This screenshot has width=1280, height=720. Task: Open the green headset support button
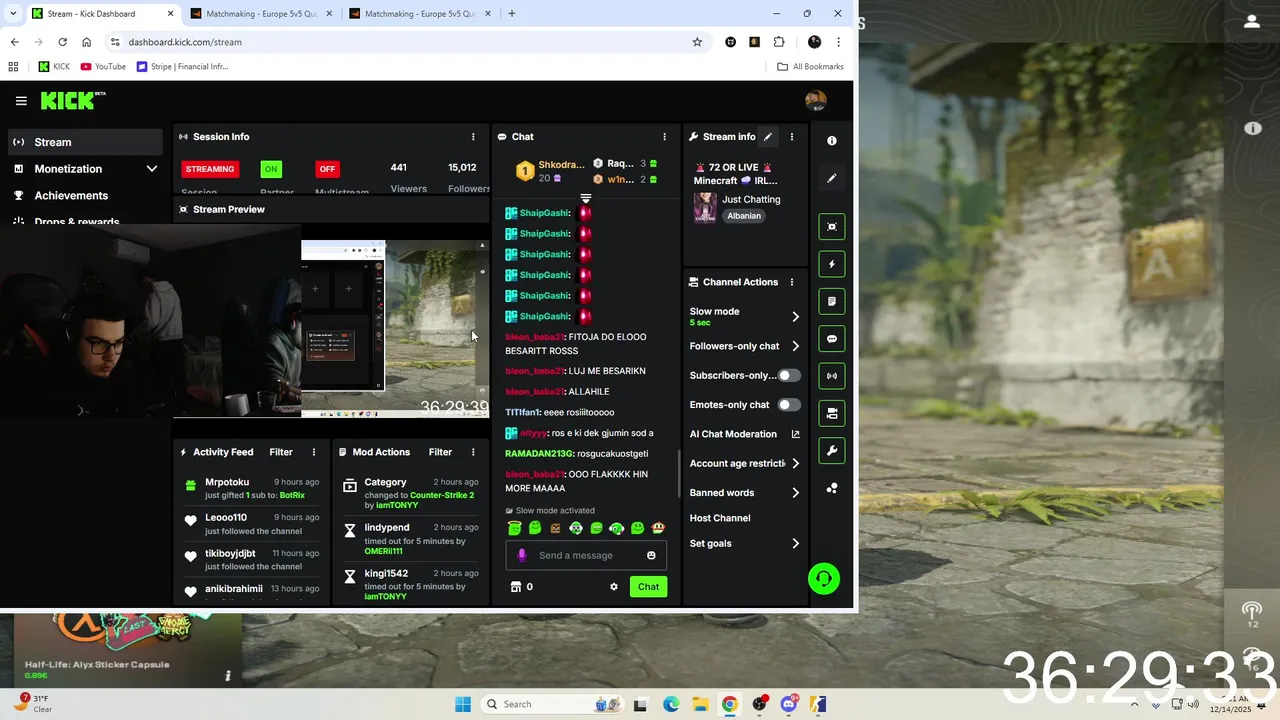(x=824, y=579)
